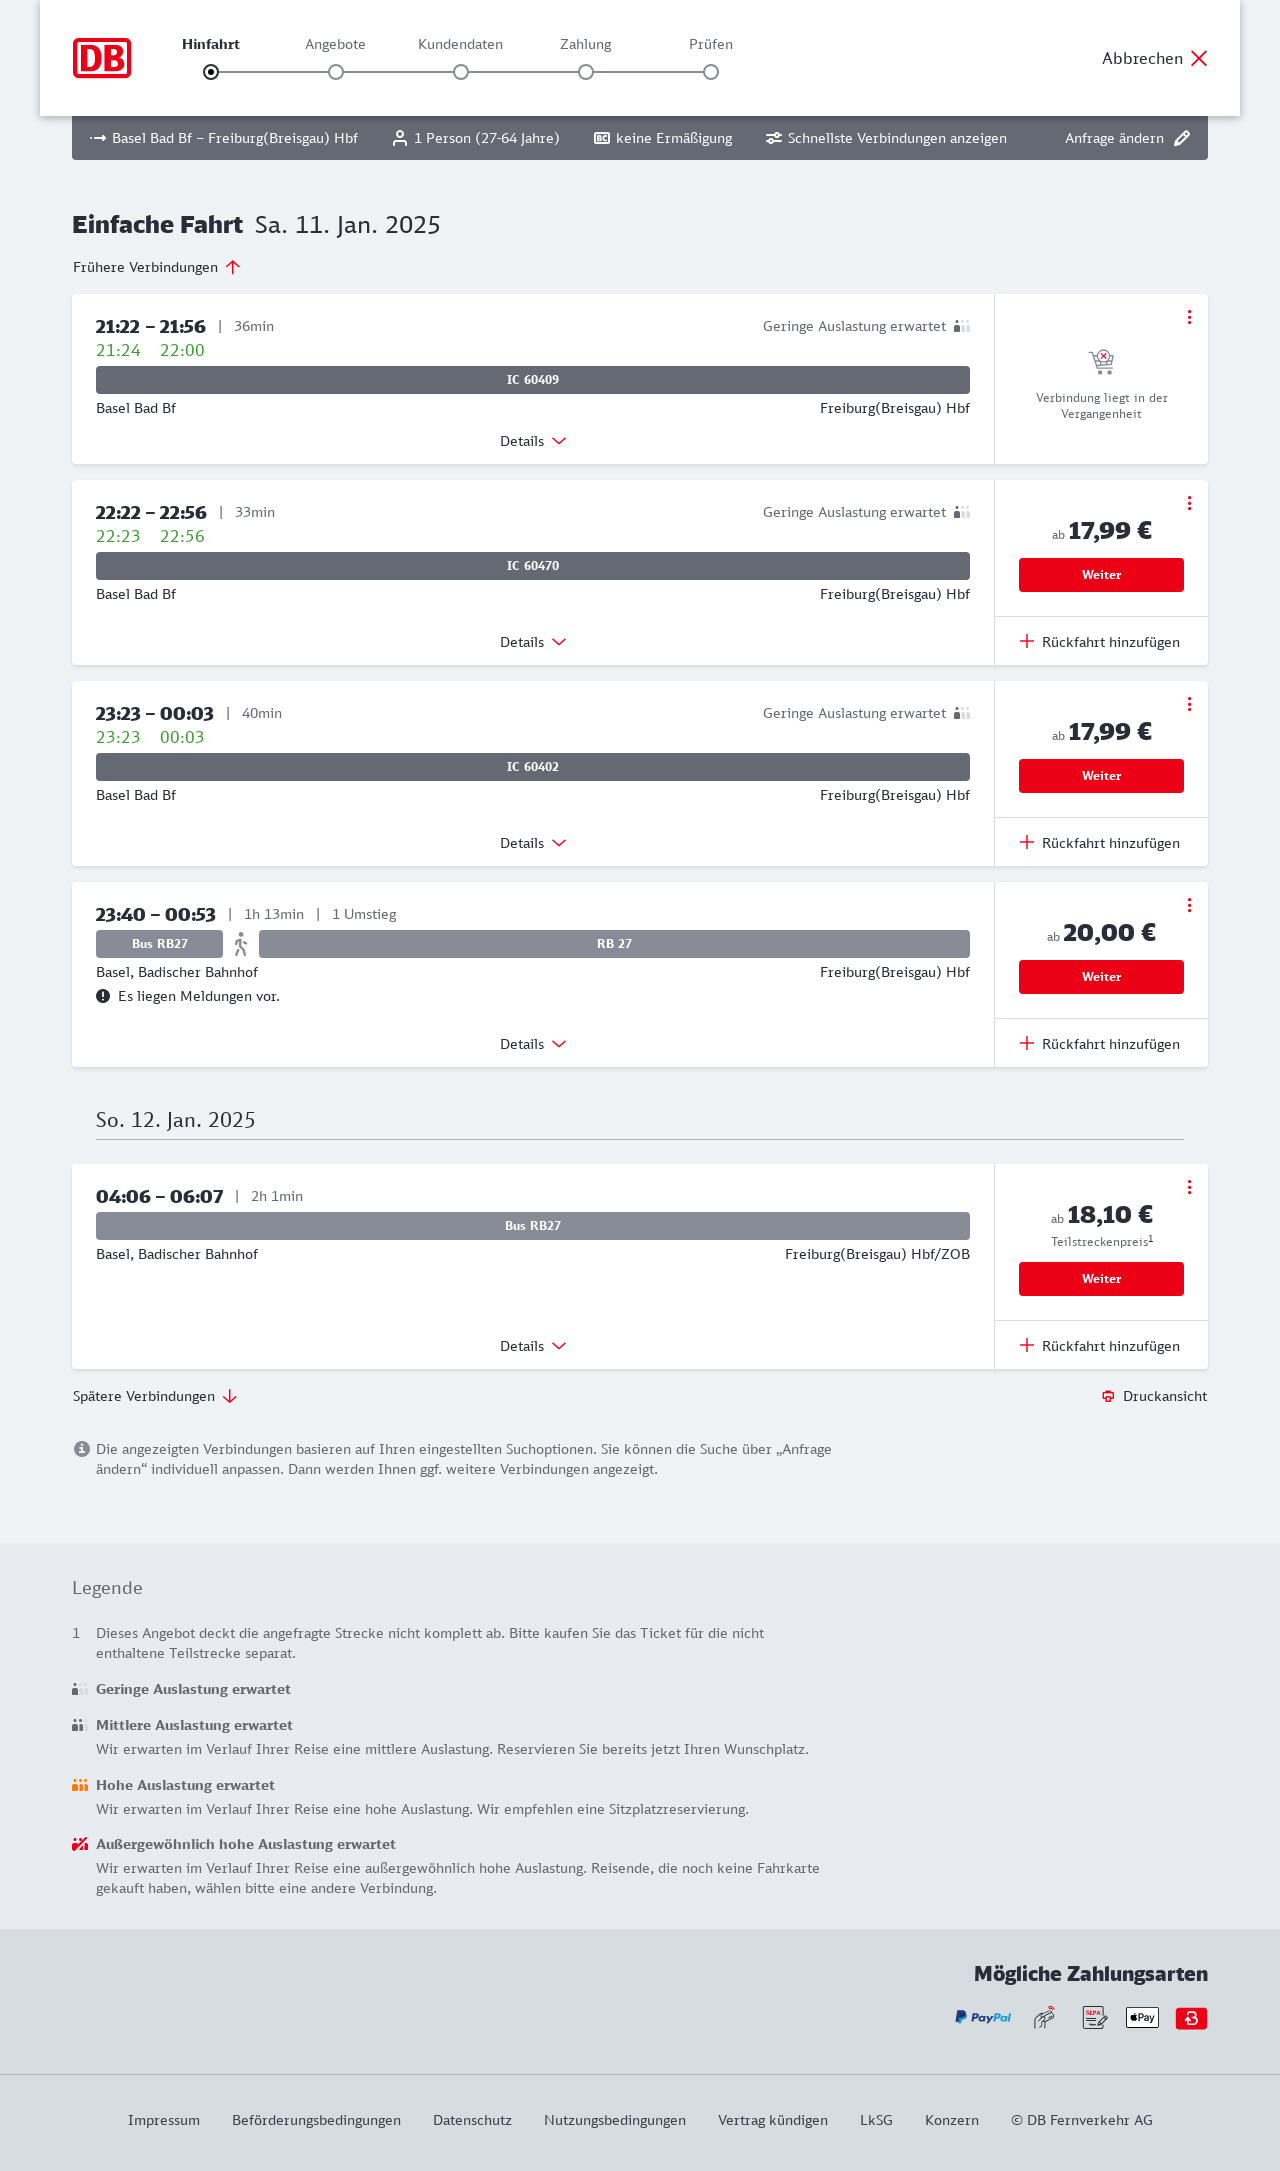The image size is (1280, 2171).
Task: Open the three-dot menu for IC 60470
Action: pyautogui.click(x=1189, y=503)
